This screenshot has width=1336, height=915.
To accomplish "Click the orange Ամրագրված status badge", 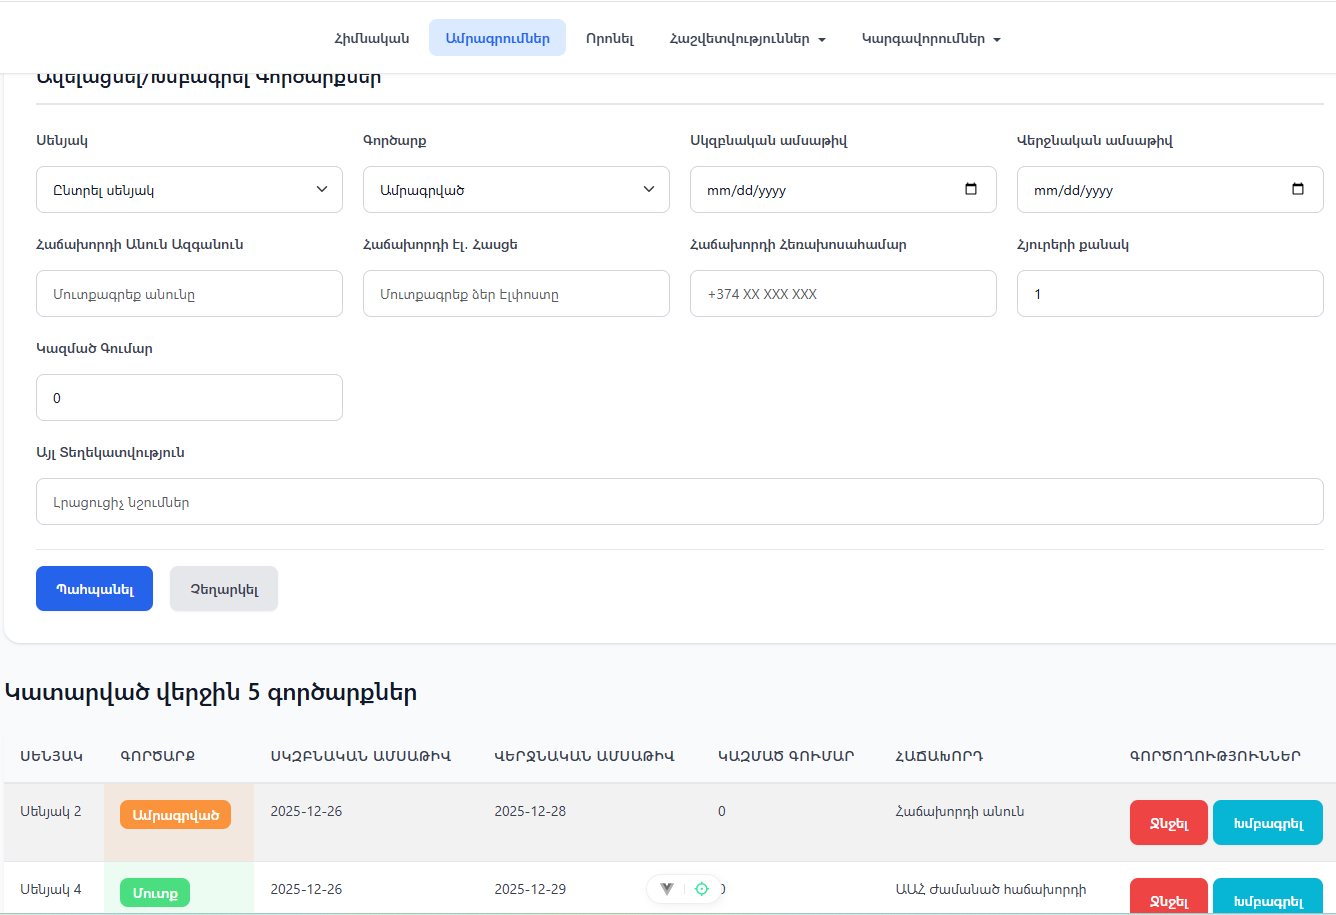I will 175,814.
